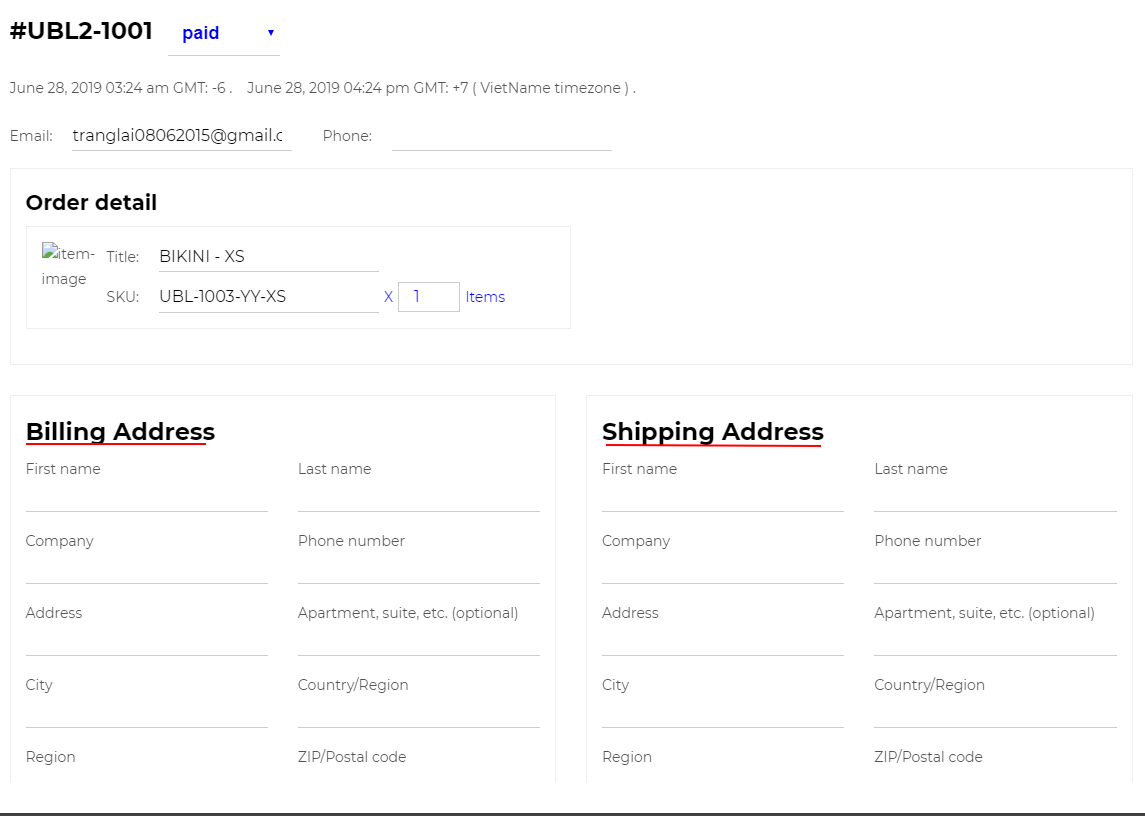This screenshot has width=1145, height=816.
Task: Open the paid order status dropdown
Action: point(224,33)
